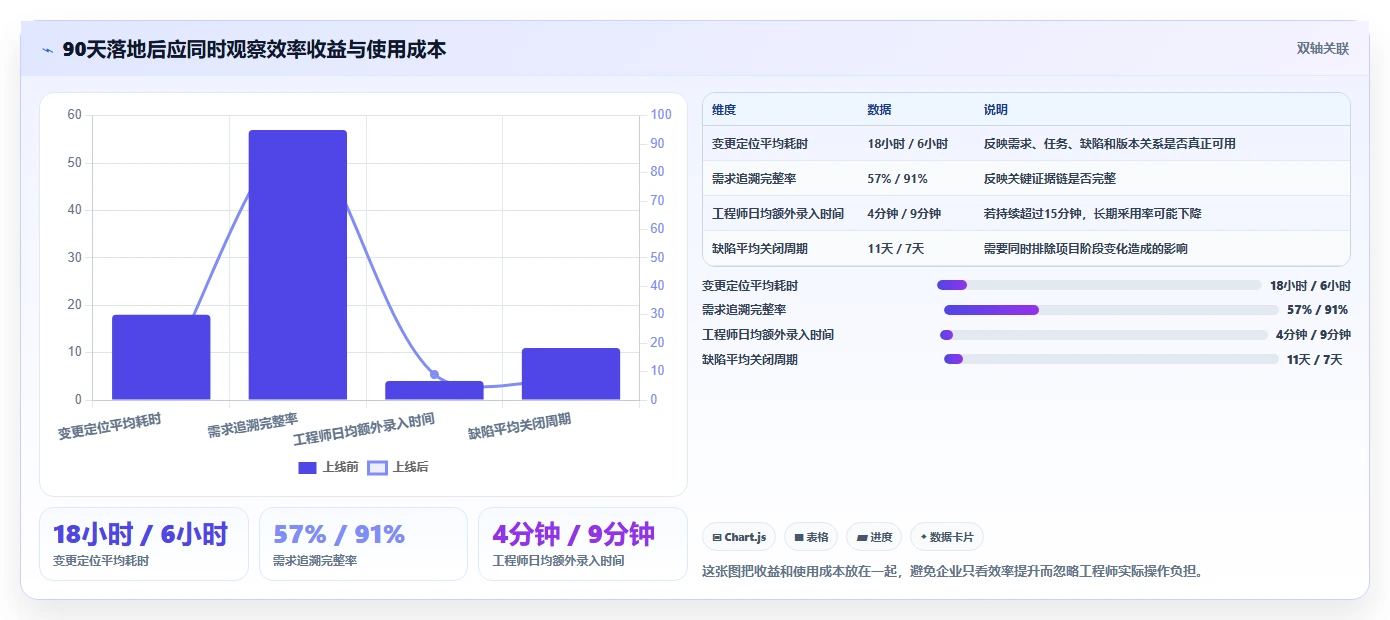The image size is (1390, 620).
Task: Click the 双轴关联 tag in the header
Action: pos(1323,49)
